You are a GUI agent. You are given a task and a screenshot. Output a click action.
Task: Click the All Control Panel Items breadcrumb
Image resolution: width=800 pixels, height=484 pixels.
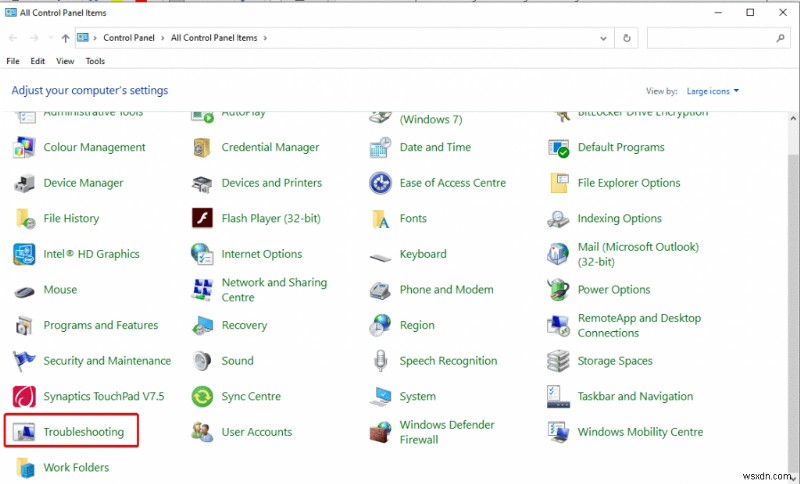coord(214,38)
